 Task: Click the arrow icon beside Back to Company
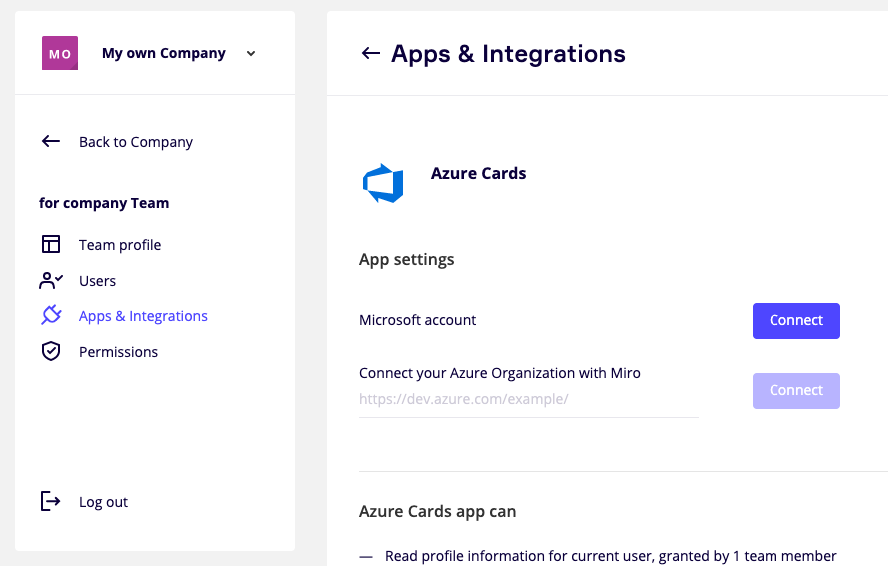pos(51,142)
